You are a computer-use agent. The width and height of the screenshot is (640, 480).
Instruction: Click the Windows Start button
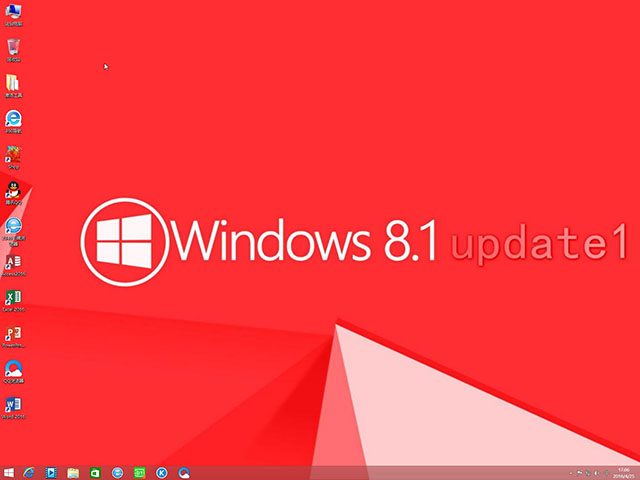tap(9, 472)
